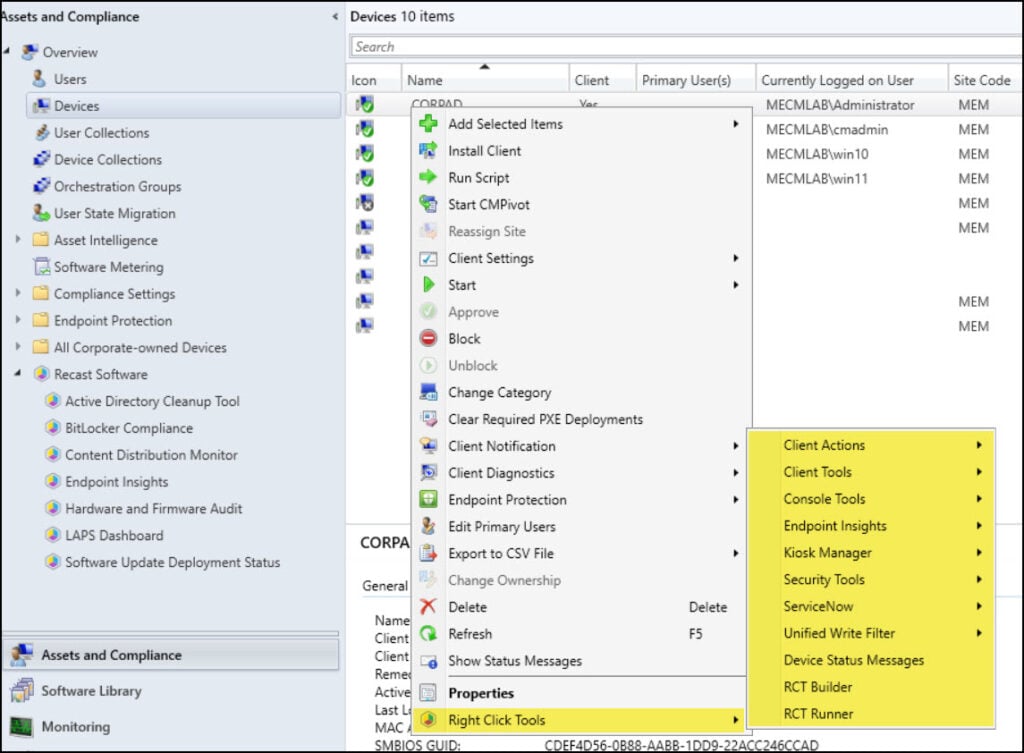
Task: Click the Client Diagnostics icon
Action: click(x=428, y=472)
